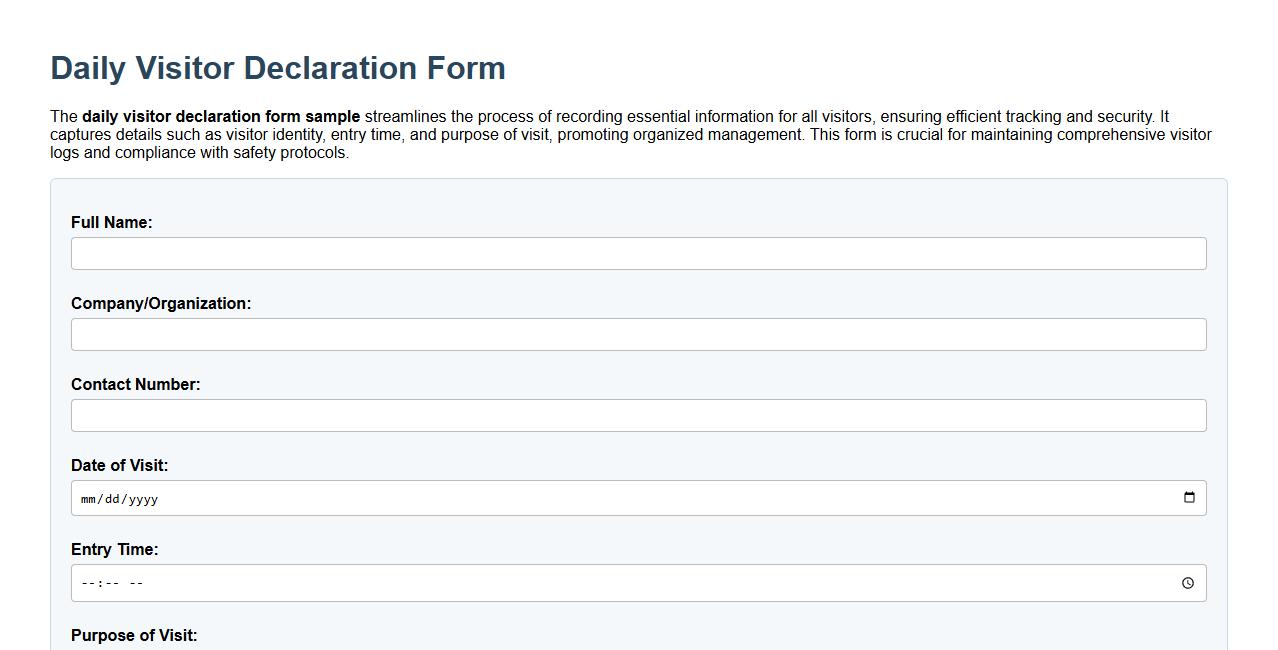Select the AM/PM segment in Entry Time
Image resolution: width=1278 pixels, height=650 pixels.
(134, 582)
